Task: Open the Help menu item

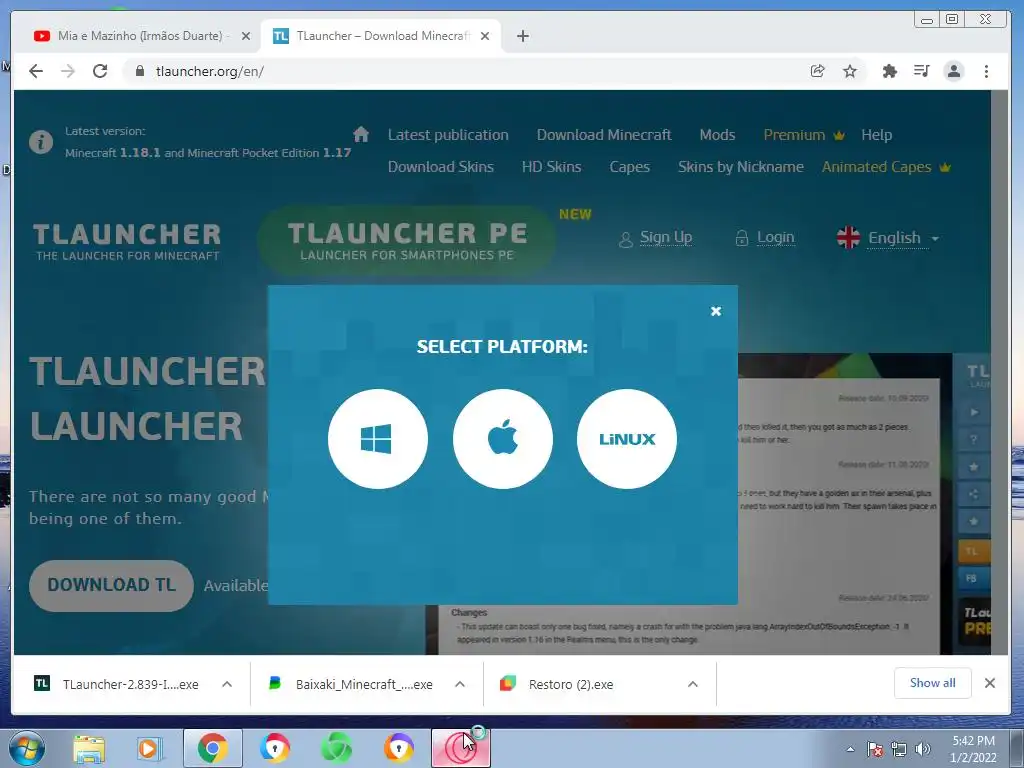Action: click(876, 135)
